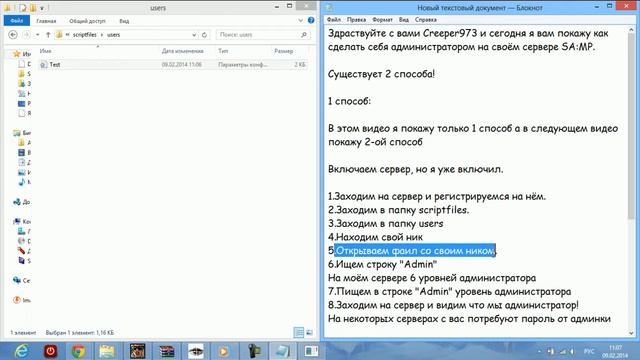Image resolution: width=640 pixels, height=360 pixels.
Task: Click the Properties icon in the Explorer title bar
Action: [x=23, y=7]
